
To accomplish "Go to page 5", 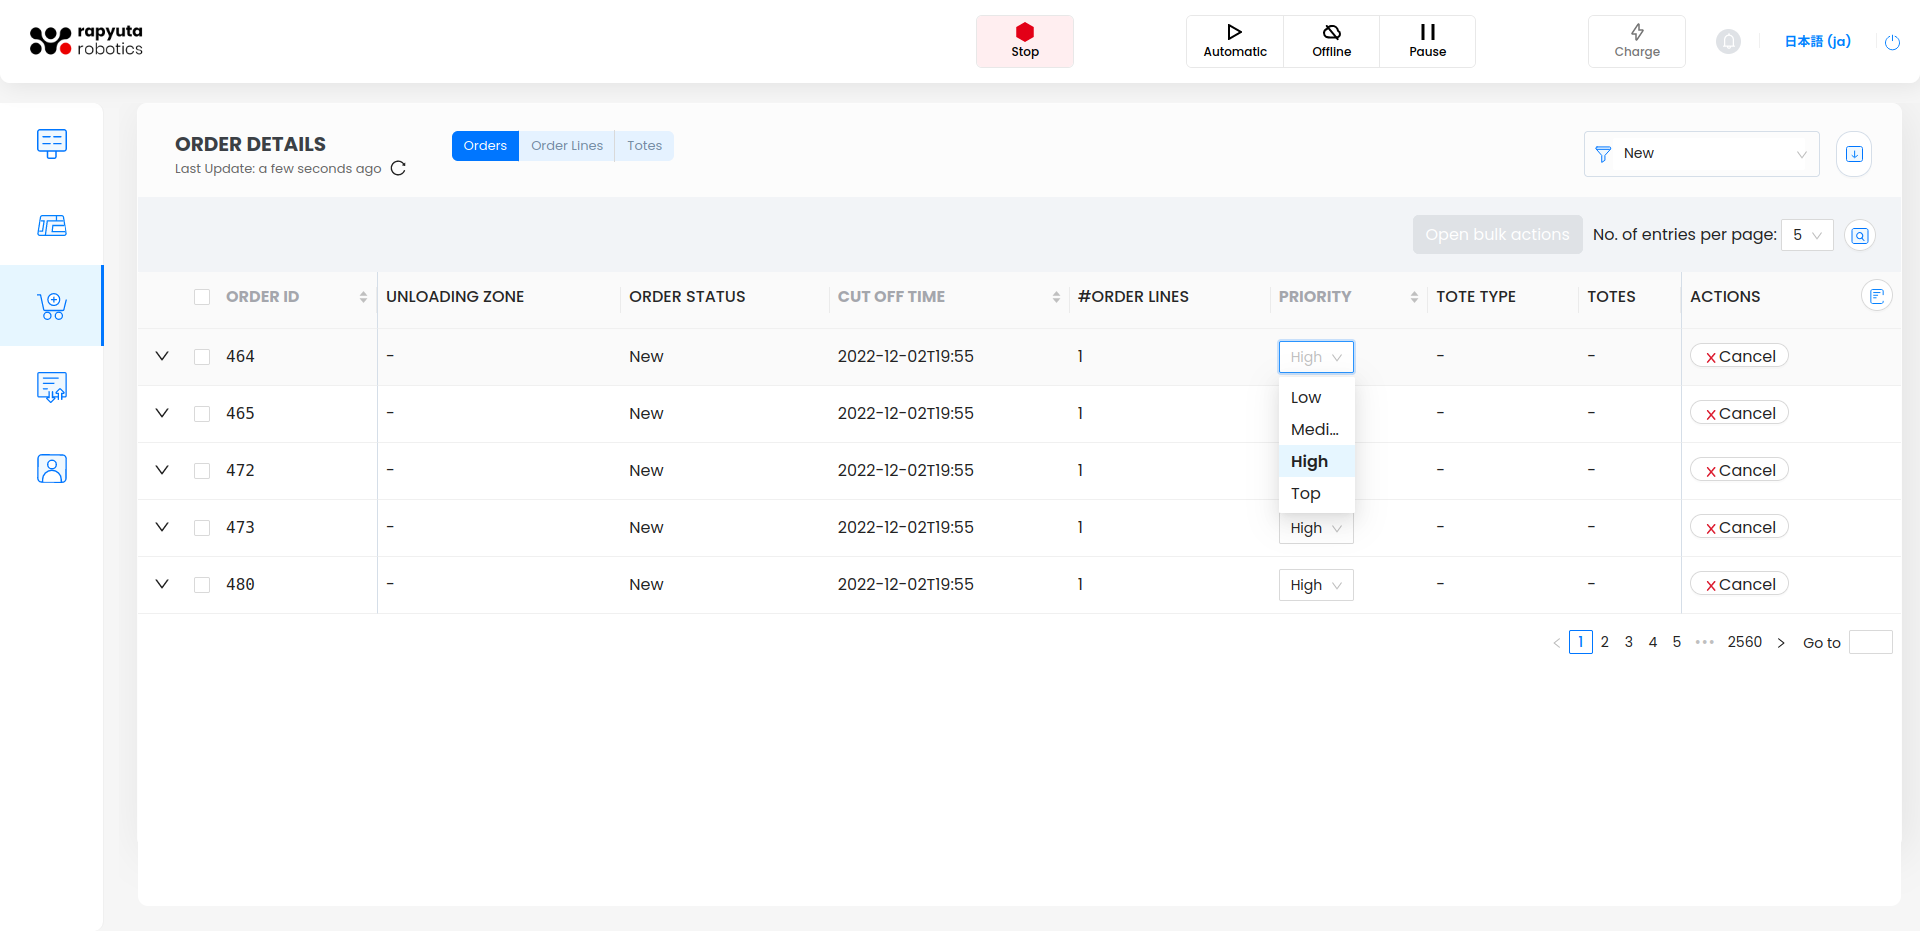I will click(x=1677, y=642).
